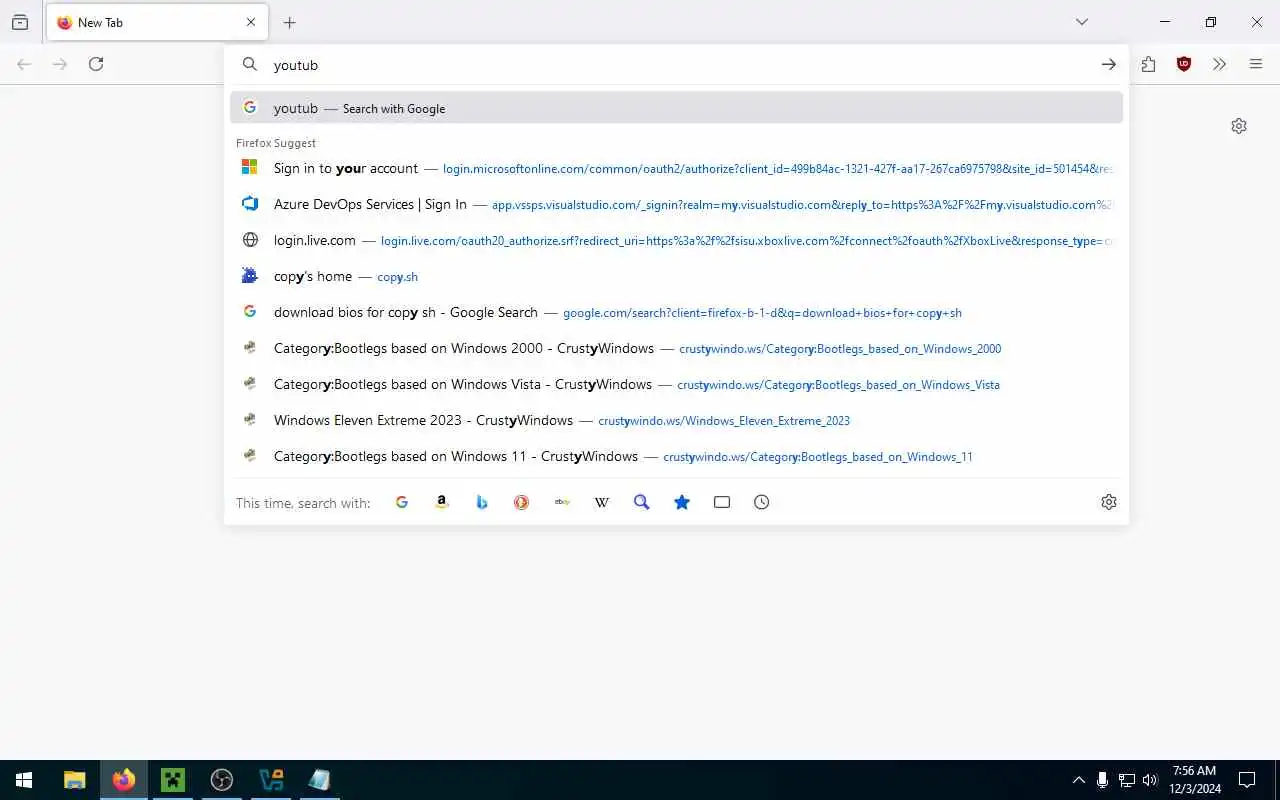
Task: Open Bootlegs based on Windows 2000 suggestion
Action: [676, 348]
